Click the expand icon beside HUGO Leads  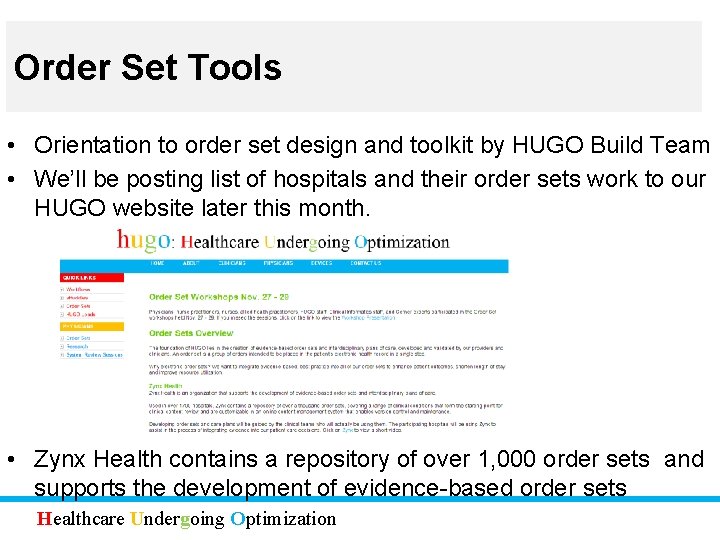point(62,315)
